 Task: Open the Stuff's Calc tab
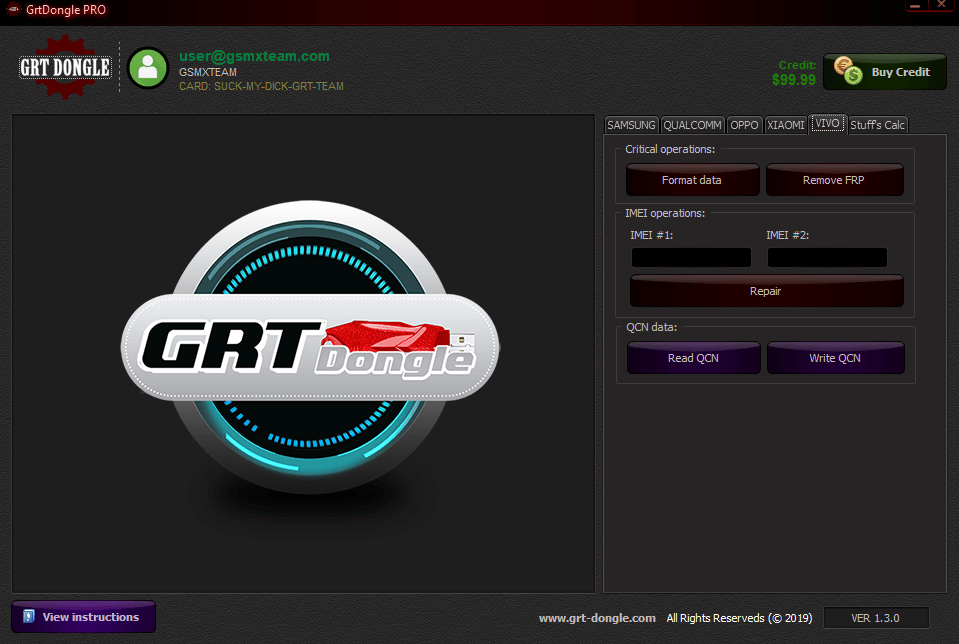[877, 125]
